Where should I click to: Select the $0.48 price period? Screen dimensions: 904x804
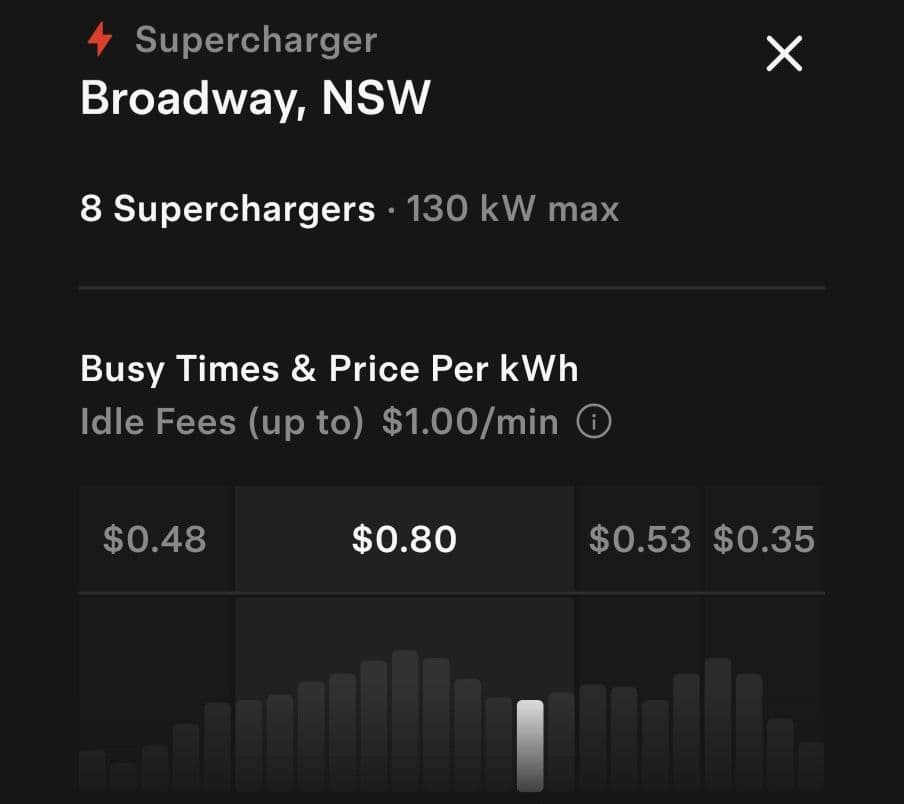coord(155,540)
